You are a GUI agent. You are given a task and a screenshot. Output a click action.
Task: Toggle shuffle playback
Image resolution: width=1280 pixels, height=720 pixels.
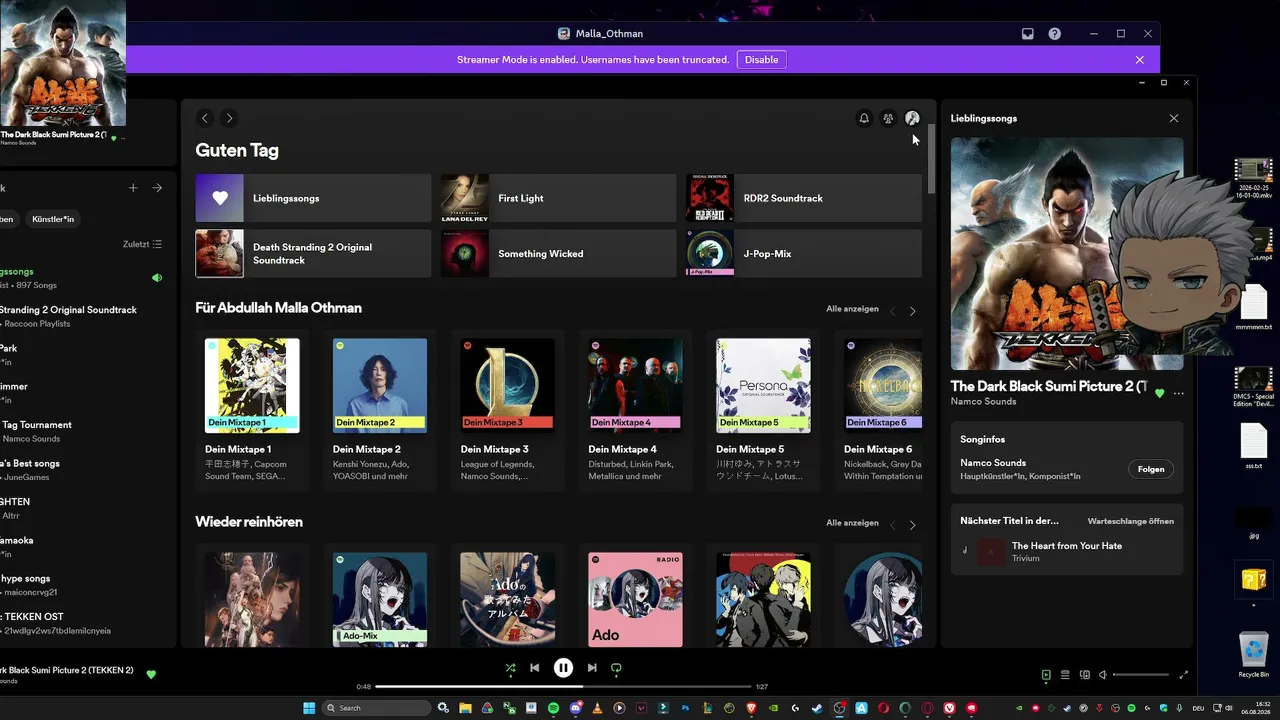point(510,668)
